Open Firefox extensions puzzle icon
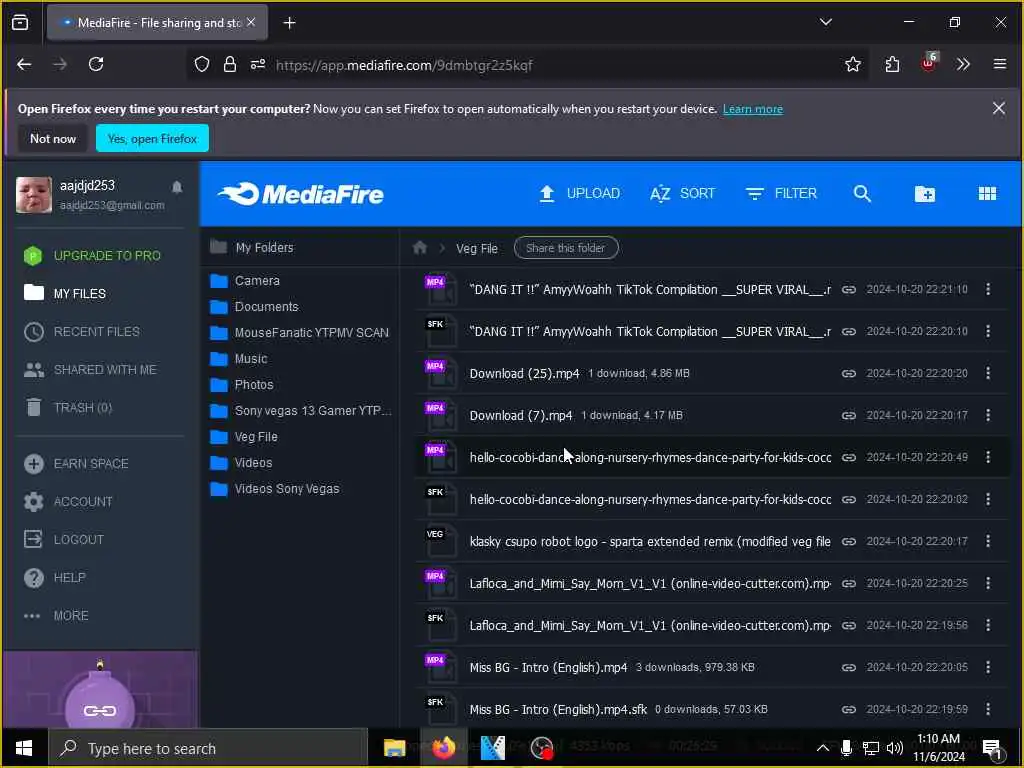 pos(892,64)
